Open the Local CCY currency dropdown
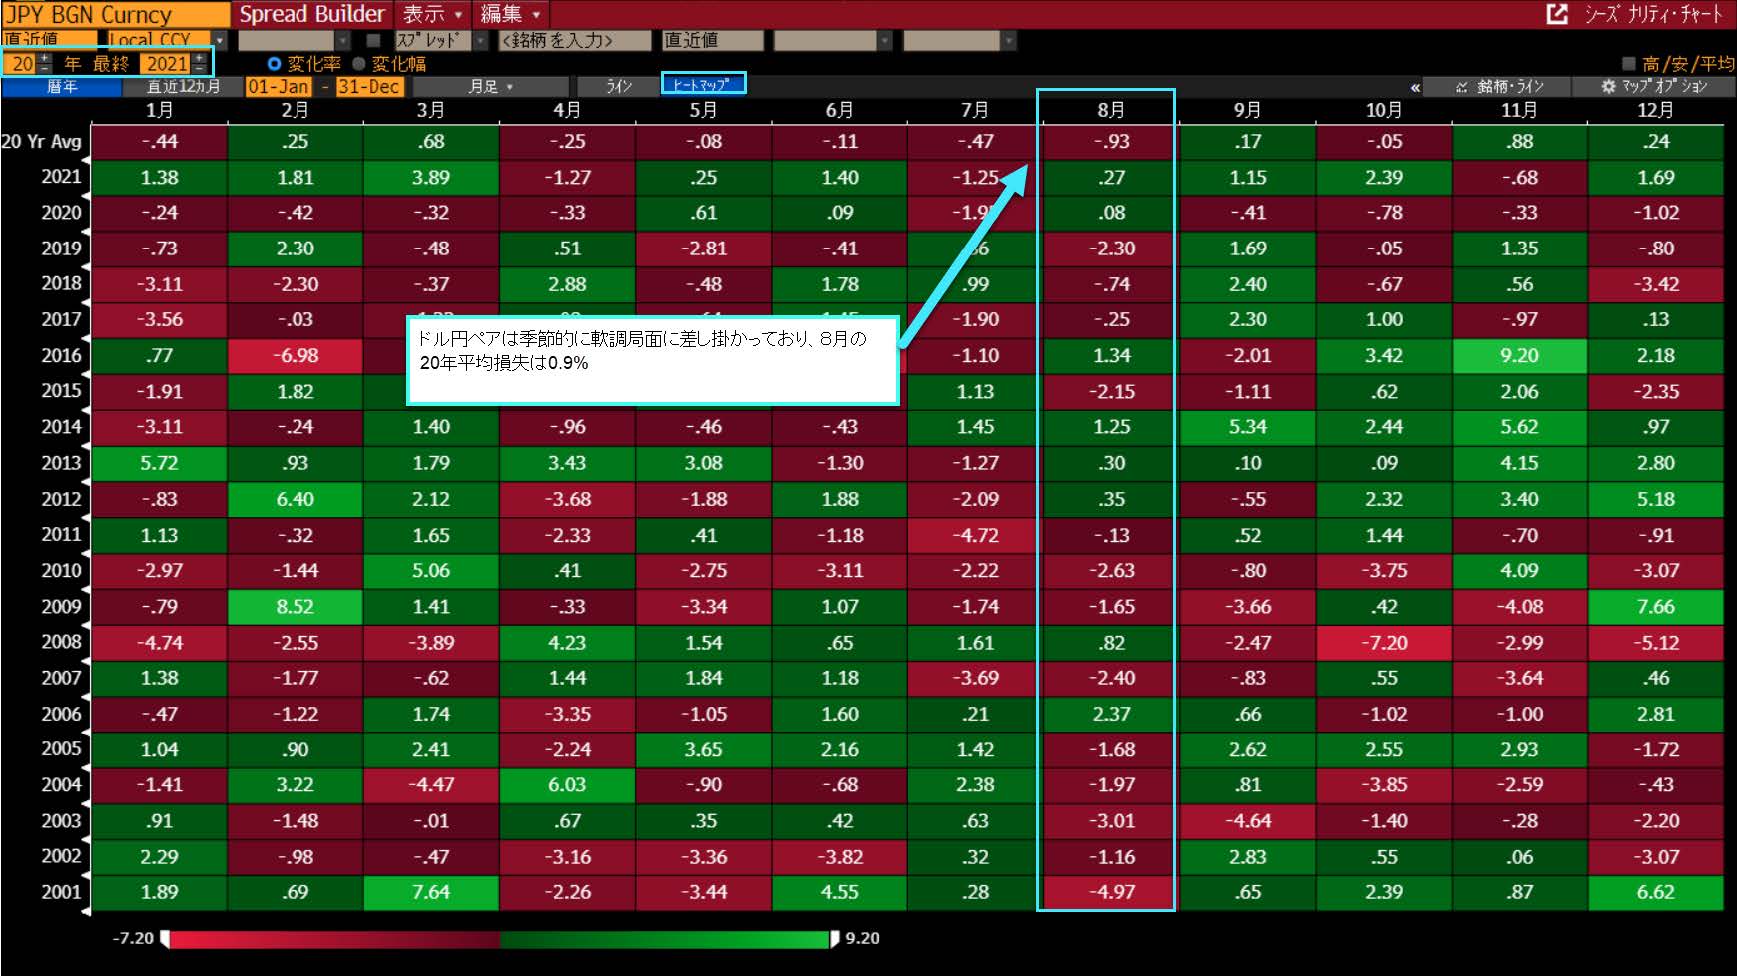 pyautogui.click(x=219, y=40)
